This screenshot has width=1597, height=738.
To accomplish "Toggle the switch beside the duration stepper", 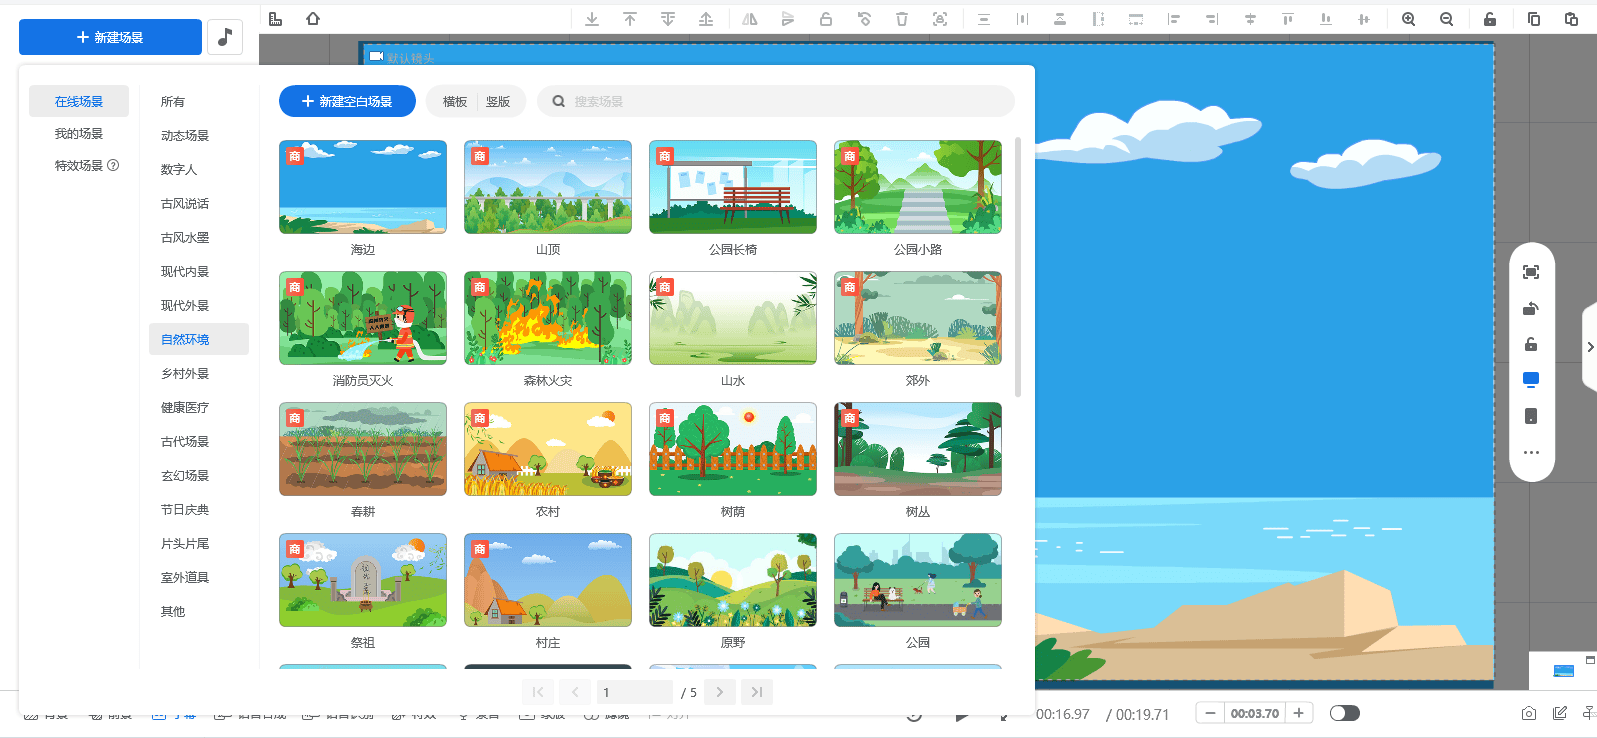I will pos(1344,713).
